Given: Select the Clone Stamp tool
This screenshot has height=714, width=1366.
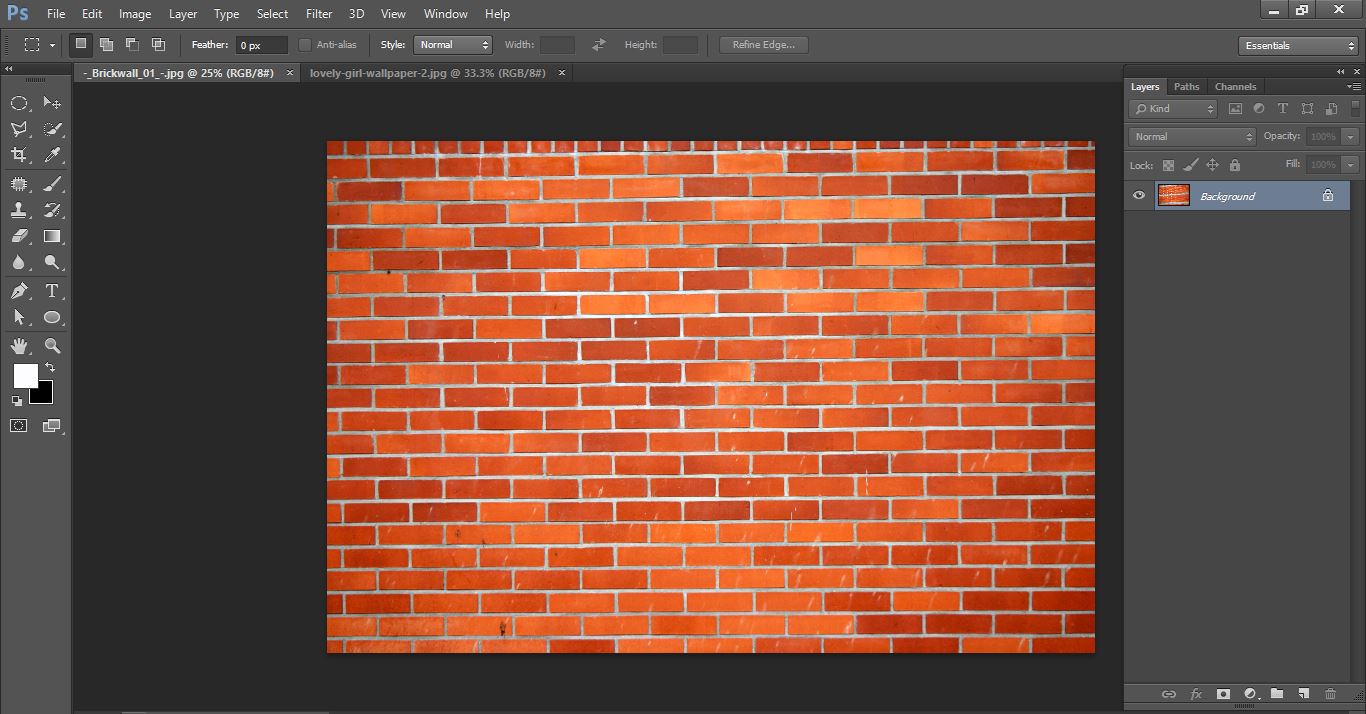Looking at the screenshot, I should (20, 210).
